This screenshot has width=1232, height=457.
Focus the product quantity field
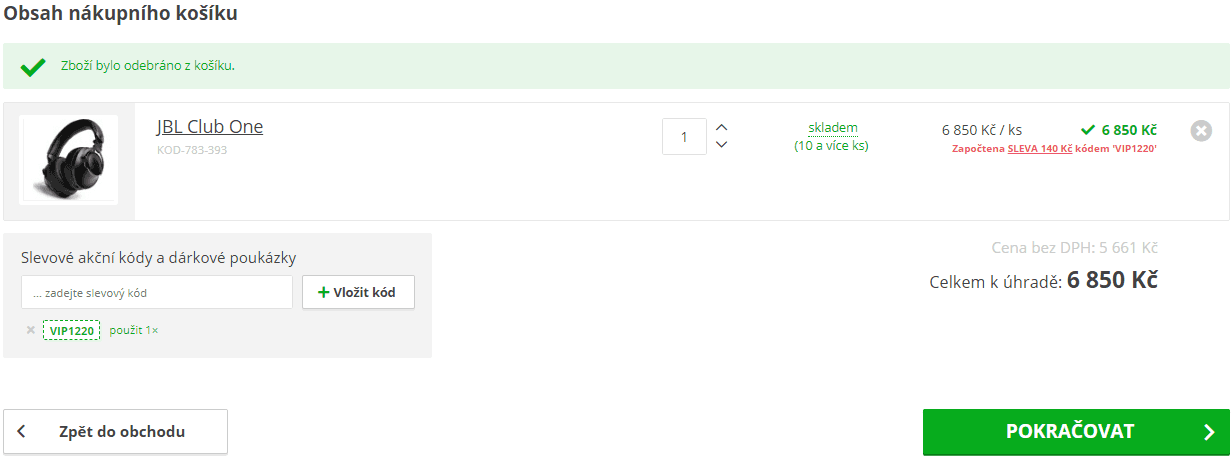click(x=684, y=137)
